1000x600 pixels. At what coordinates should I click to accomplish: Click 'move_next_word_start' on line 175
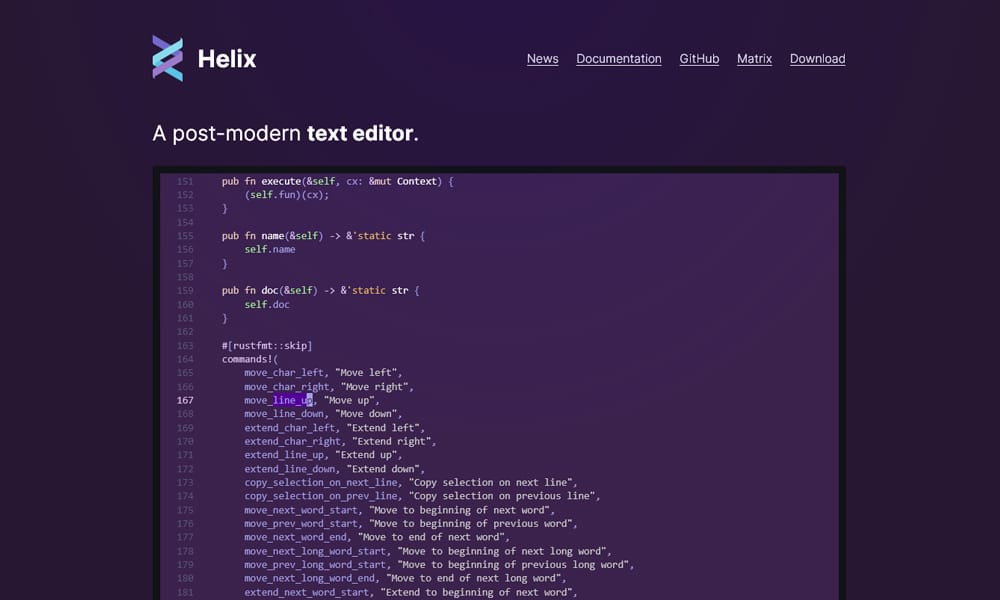tap(301, 510)
